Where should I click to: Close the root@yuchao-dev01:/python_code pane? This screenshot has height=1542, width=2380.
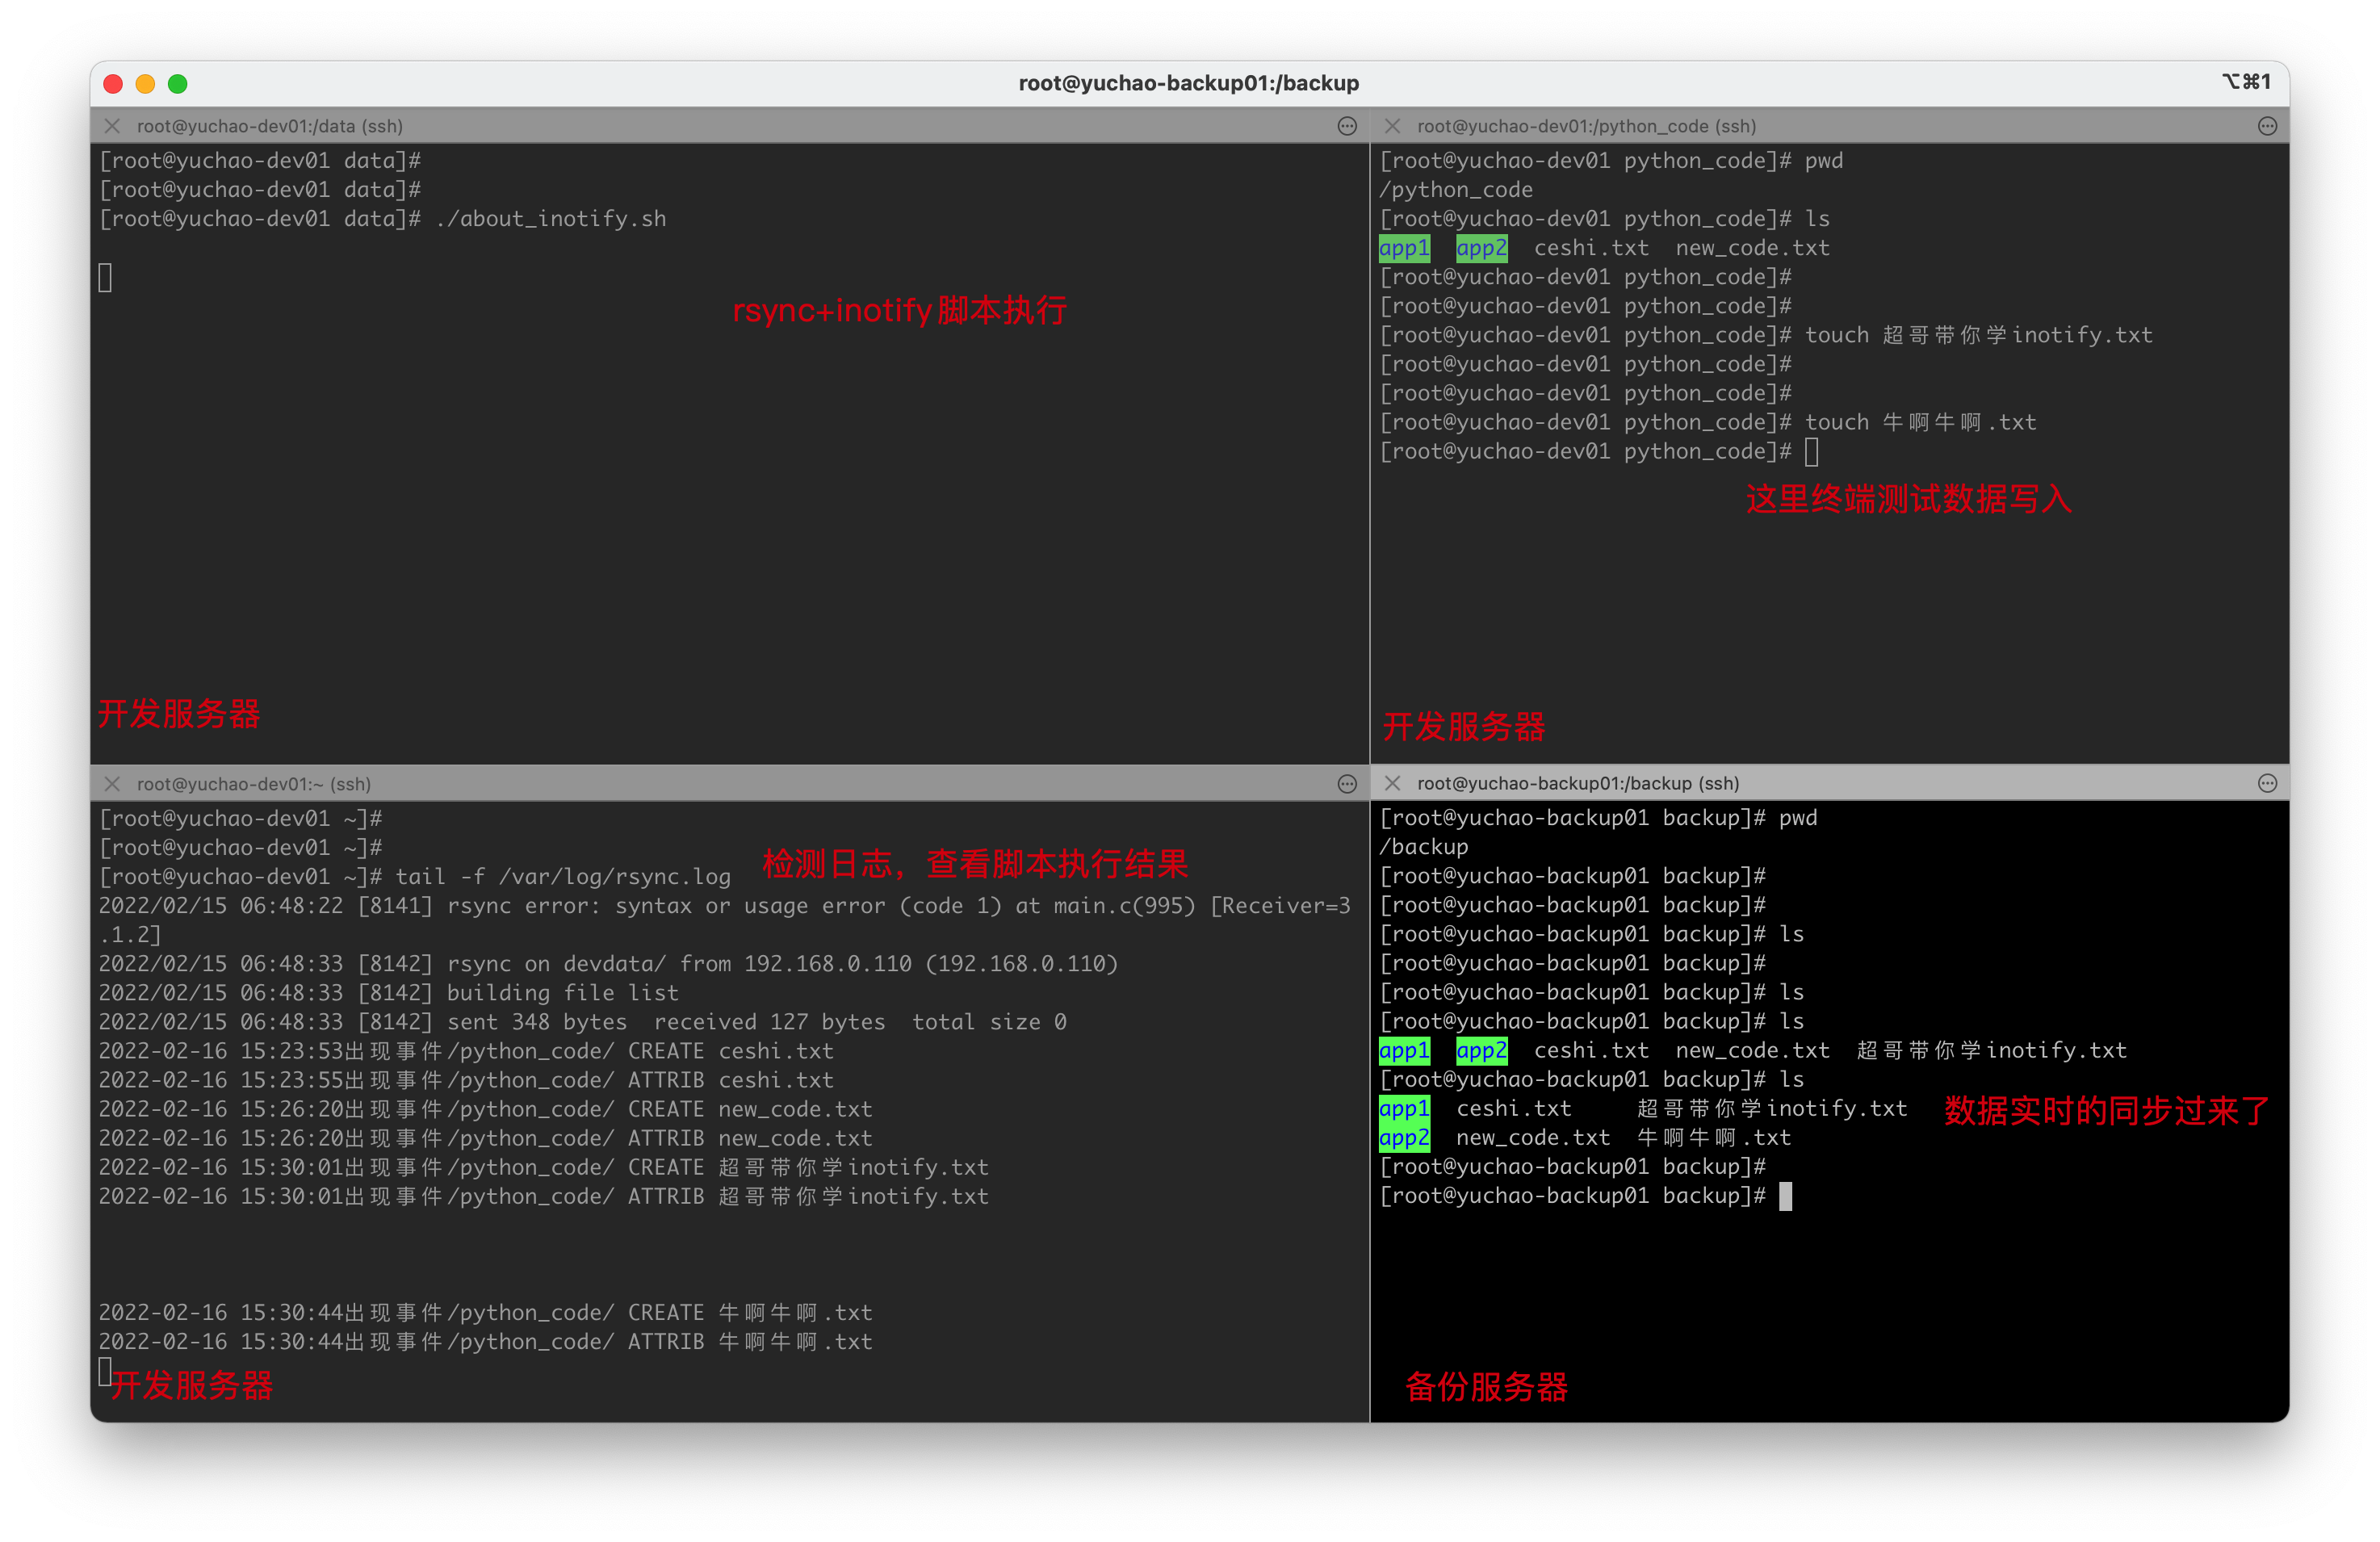pyautogui.click(x=1392, y=126)
